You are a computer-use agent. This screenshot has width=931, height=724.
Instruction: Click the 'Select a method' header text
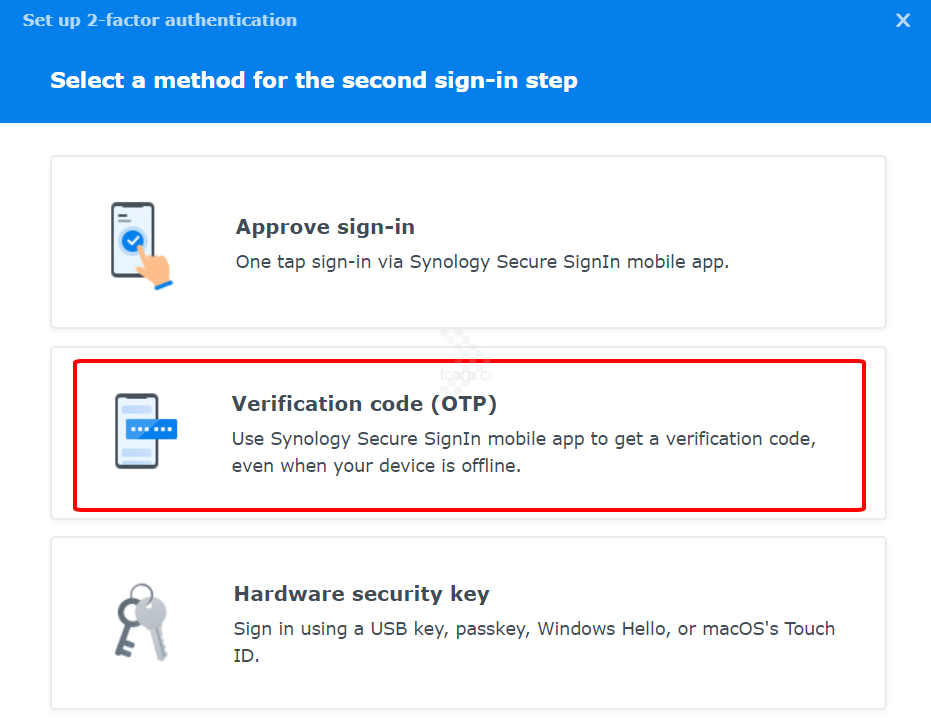tap(314, 80)
